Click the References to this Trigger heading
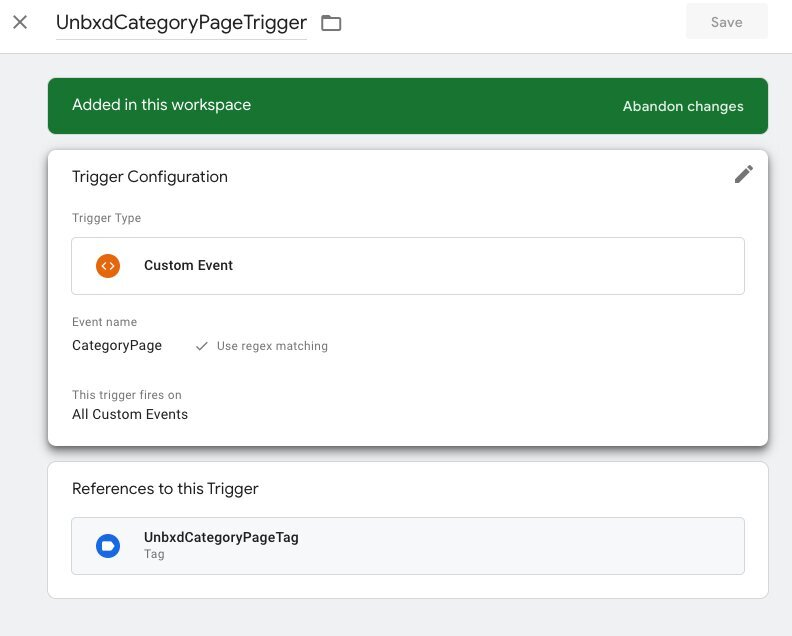 [165, 488]
